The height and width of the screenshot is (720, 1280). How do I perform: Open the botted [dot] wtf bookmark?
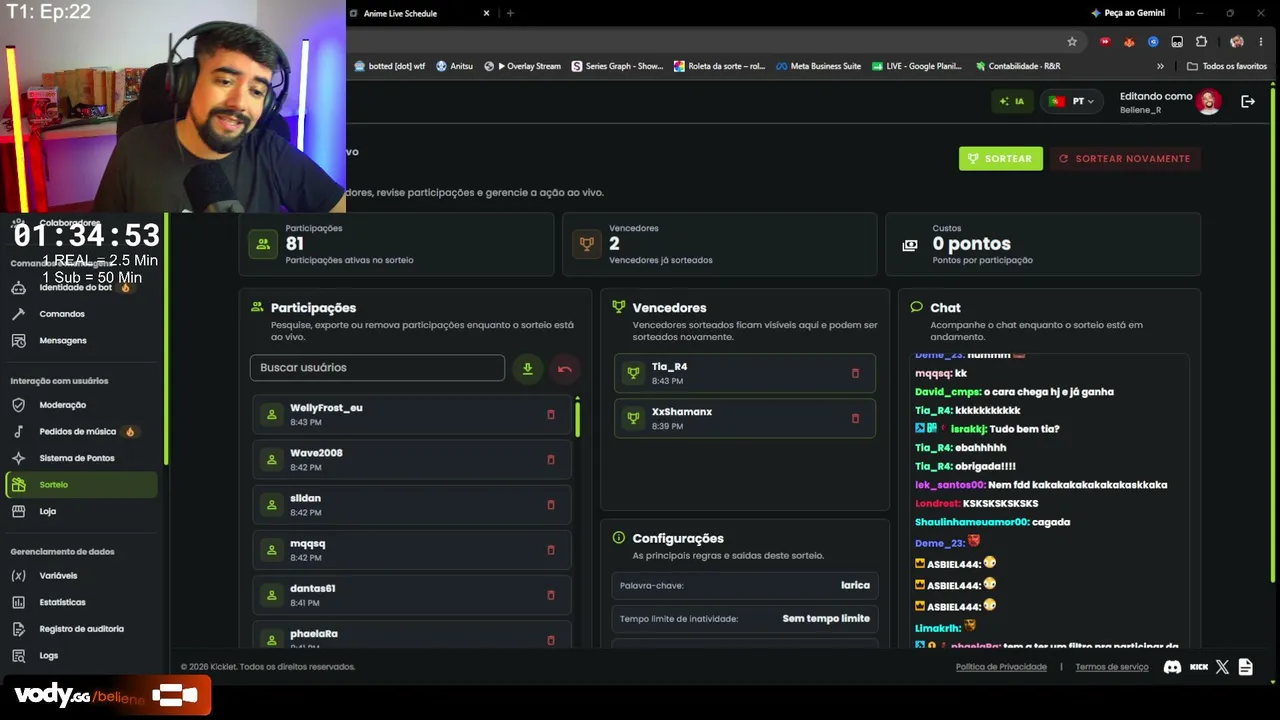coord(390,66)
